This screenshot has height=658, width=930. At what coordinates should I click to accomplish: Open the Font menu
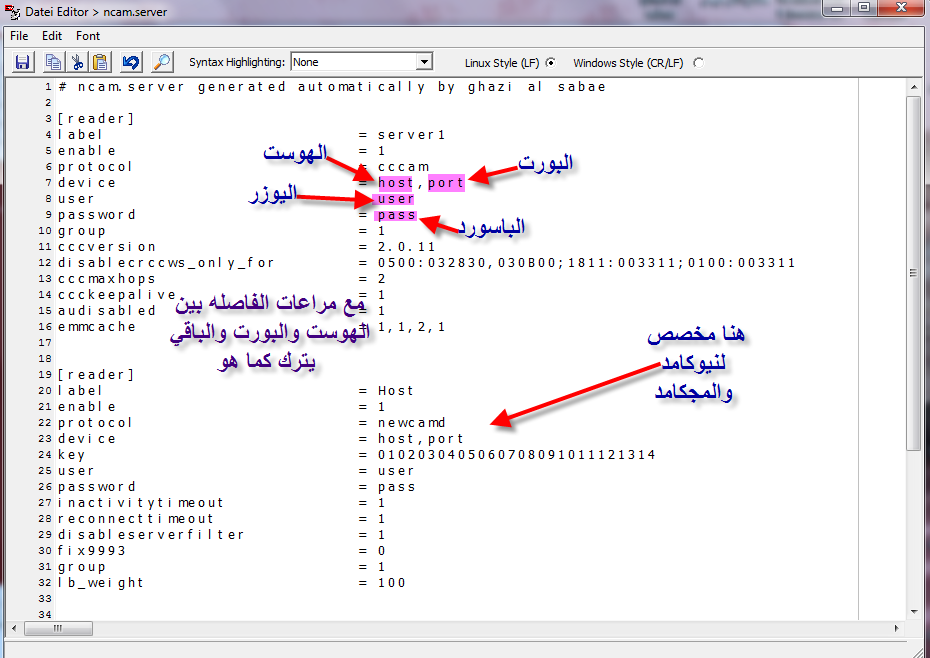[88, 36]
